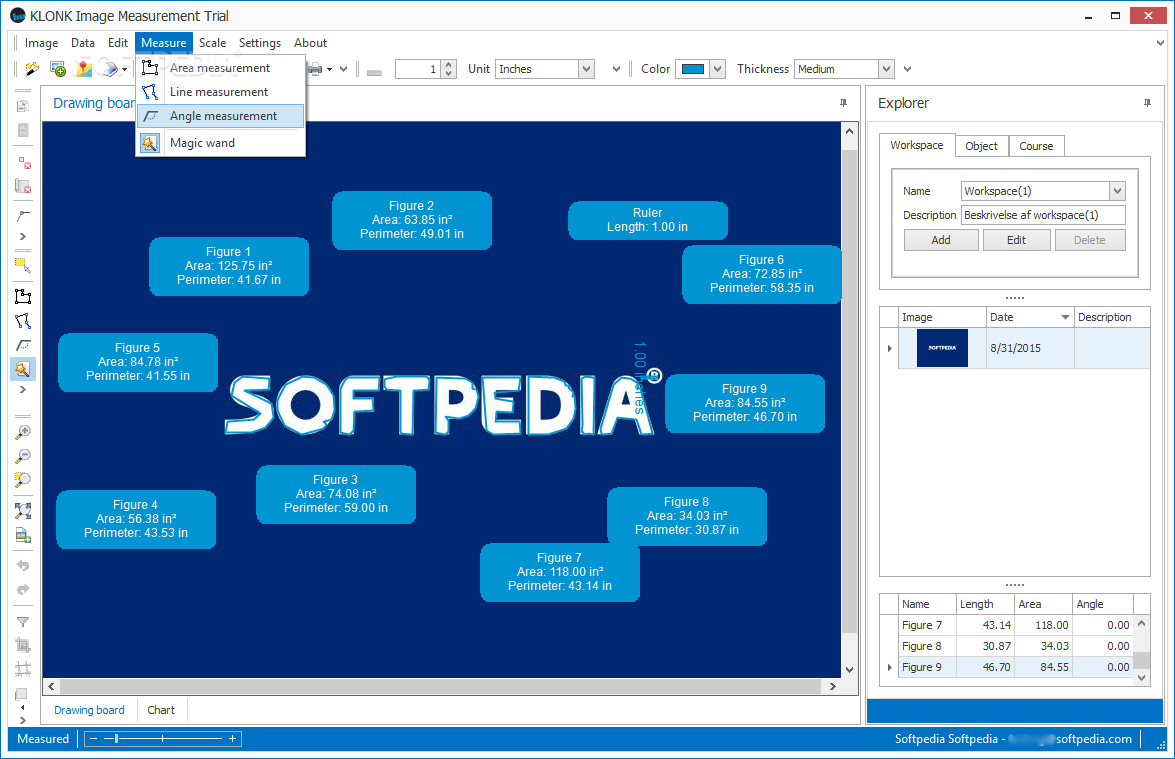Viewport: 1175px width, 759px height.
Task: Expand overflow chevron after Unit dropdown
Action: click(616, 69)
